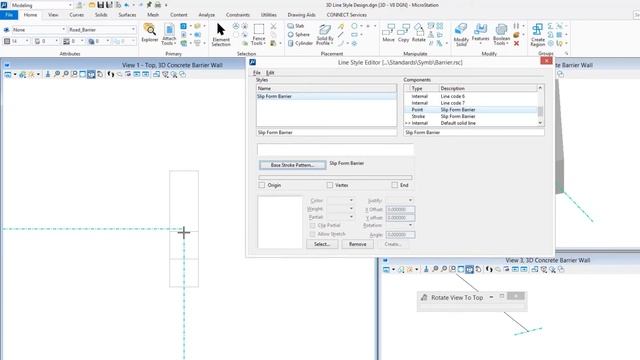This screenshot has width=640, height=360.
Task: Click the print icon in quick access toolbar
Action: coord(158,5)
